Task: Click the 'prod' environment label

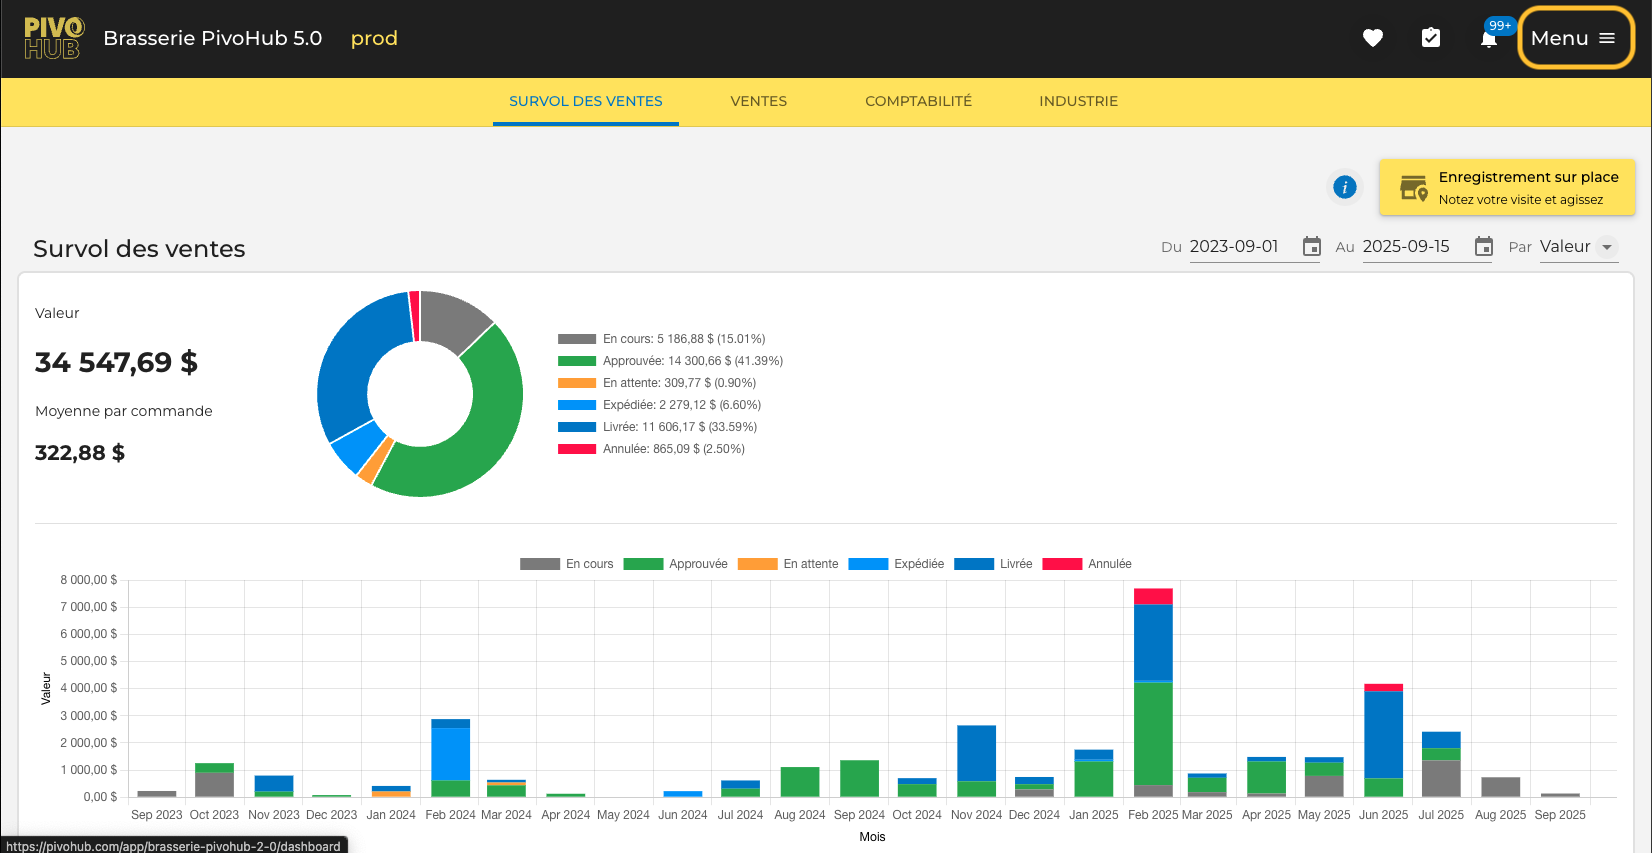Action: click(374, 38)
